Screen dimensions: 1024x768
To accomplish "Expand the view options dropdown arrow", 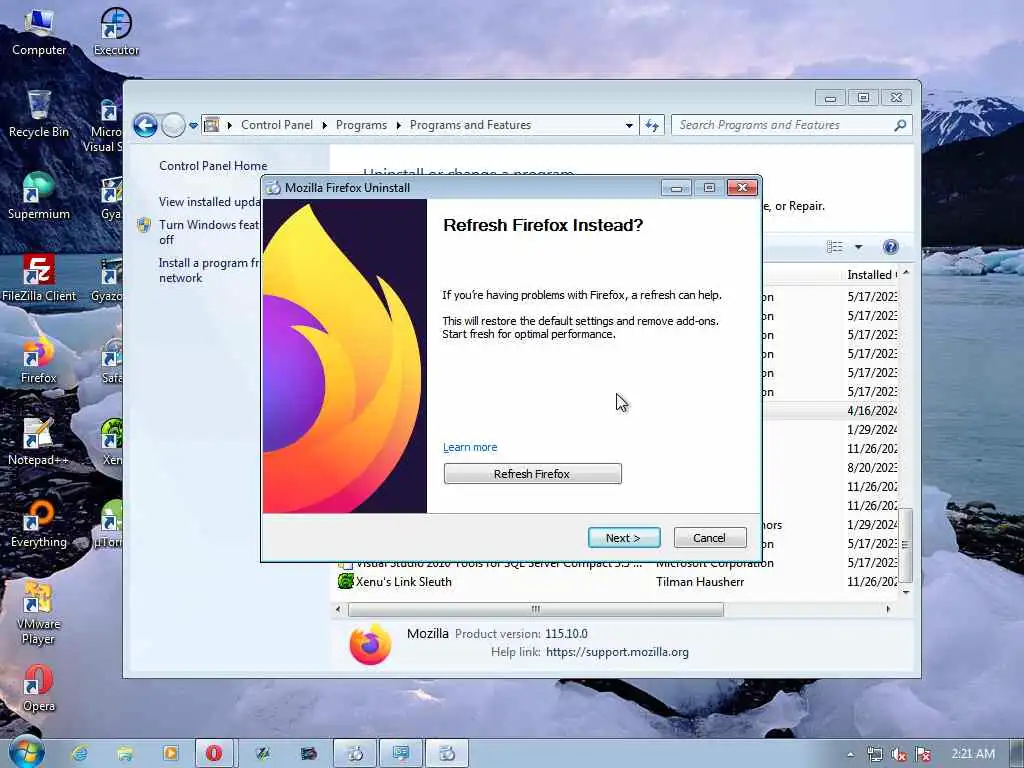I will pos(858,247).
